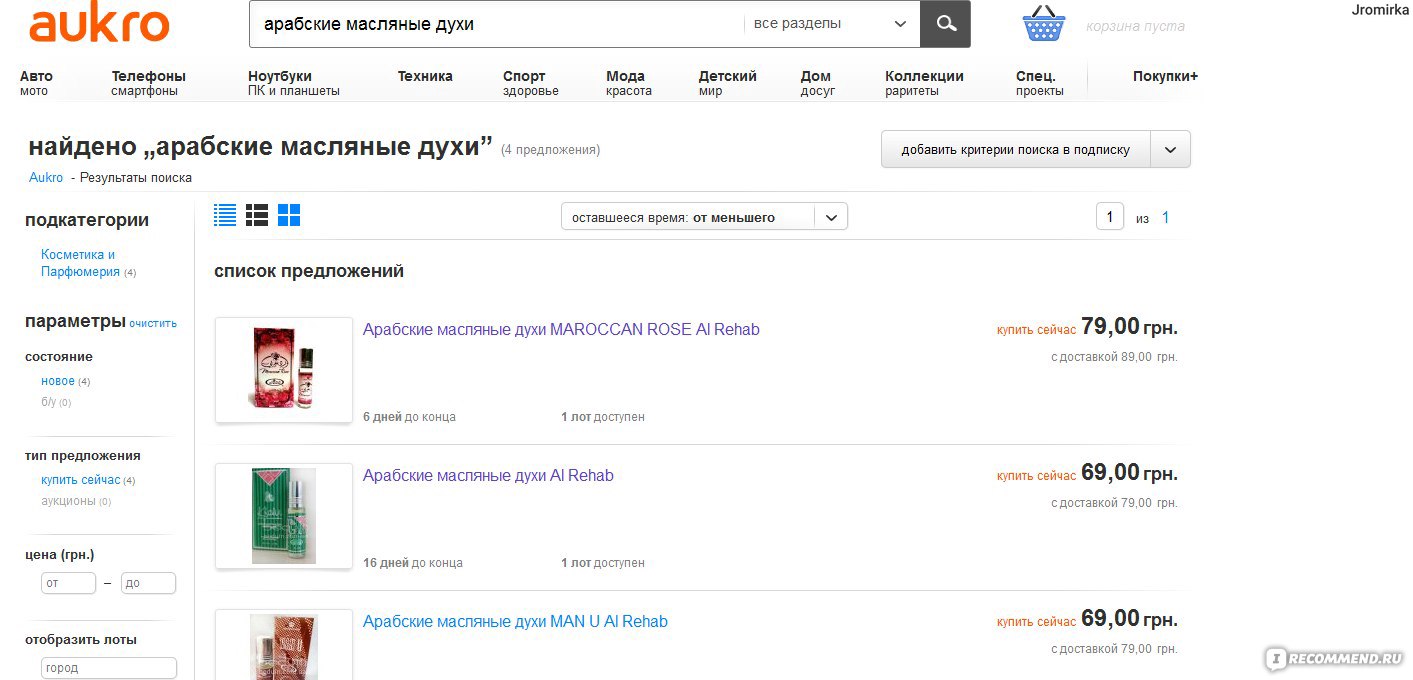This screenshot has height=680, width=1413.
Task: Open the Детский мир menu
Action: (728, 83)
